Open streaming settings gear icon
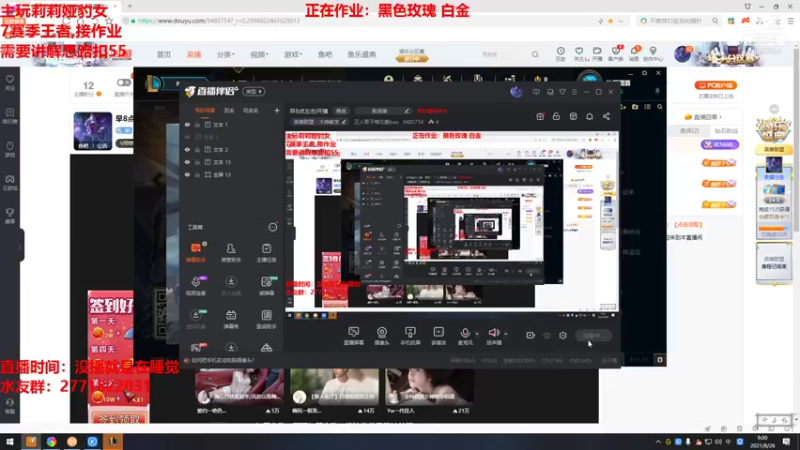This screenshot has height=450, width=800. coord(563,335)
